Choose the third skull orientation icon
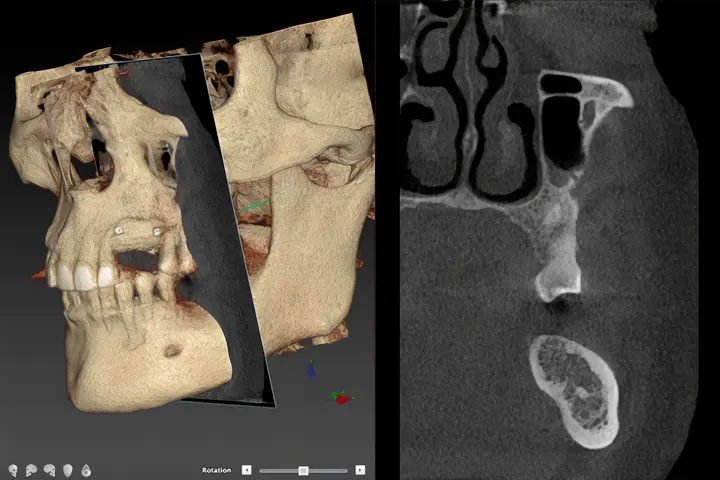Image resolution: width=720 pixels, height=480 pixels. (49, 470)
